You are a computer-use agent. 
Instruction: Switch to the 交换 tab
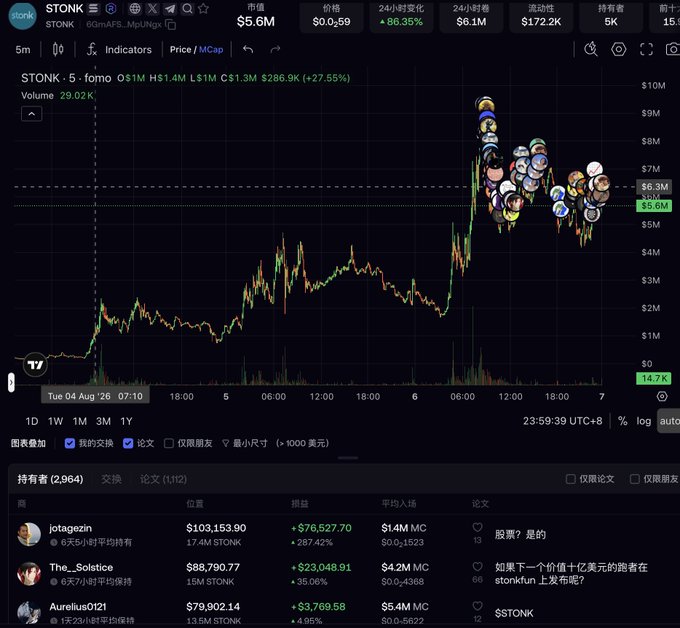click(x=111, y=479)
